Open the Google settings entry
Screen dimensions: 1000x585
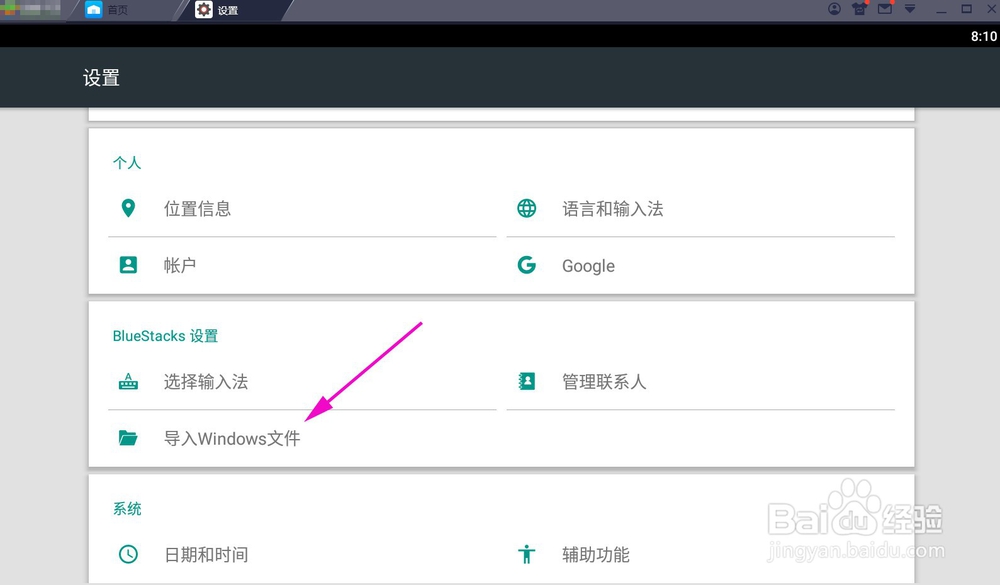587,265
